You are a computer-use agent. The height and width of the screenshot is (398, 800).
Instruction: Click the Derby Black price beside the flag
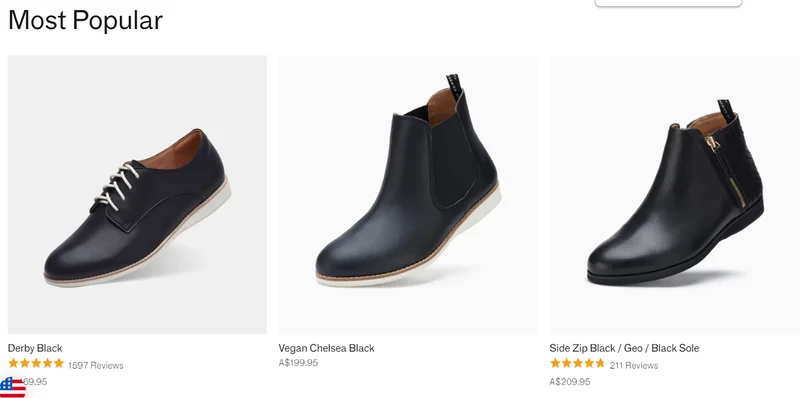(x=36, y=382)
